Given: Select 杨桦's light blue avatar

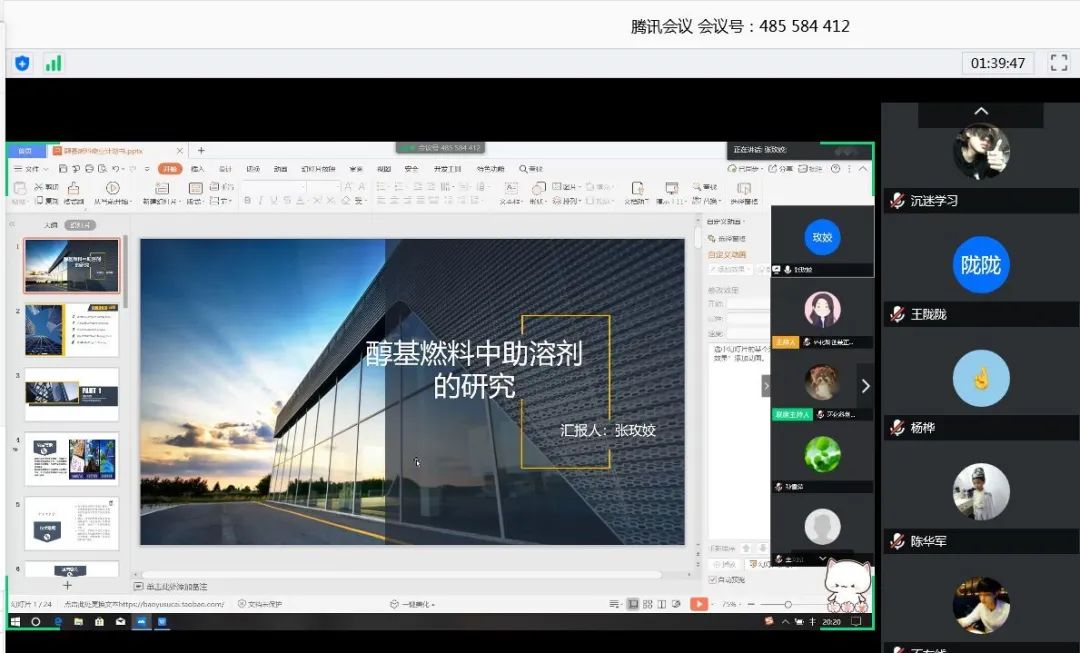Looking at the screenshot, I should 982,378.
